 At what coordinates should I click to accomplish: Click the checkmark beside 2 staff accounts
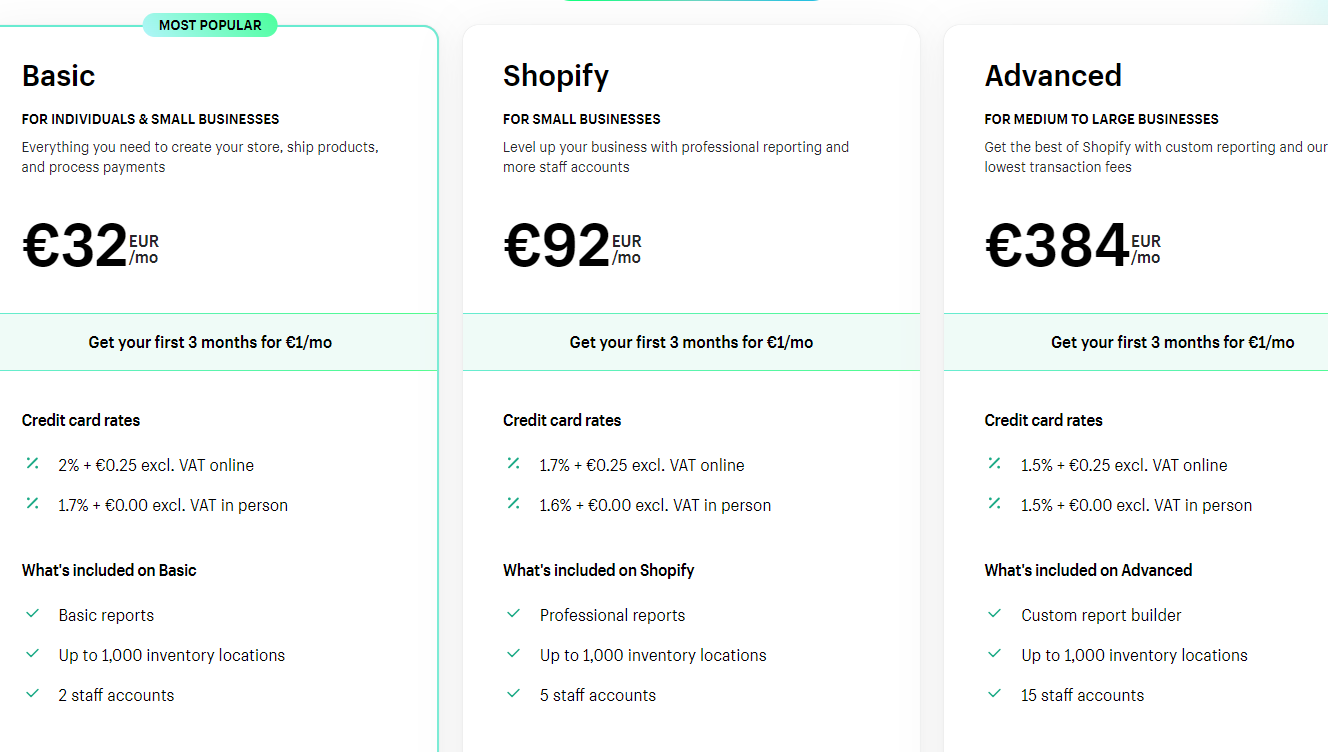33,694
